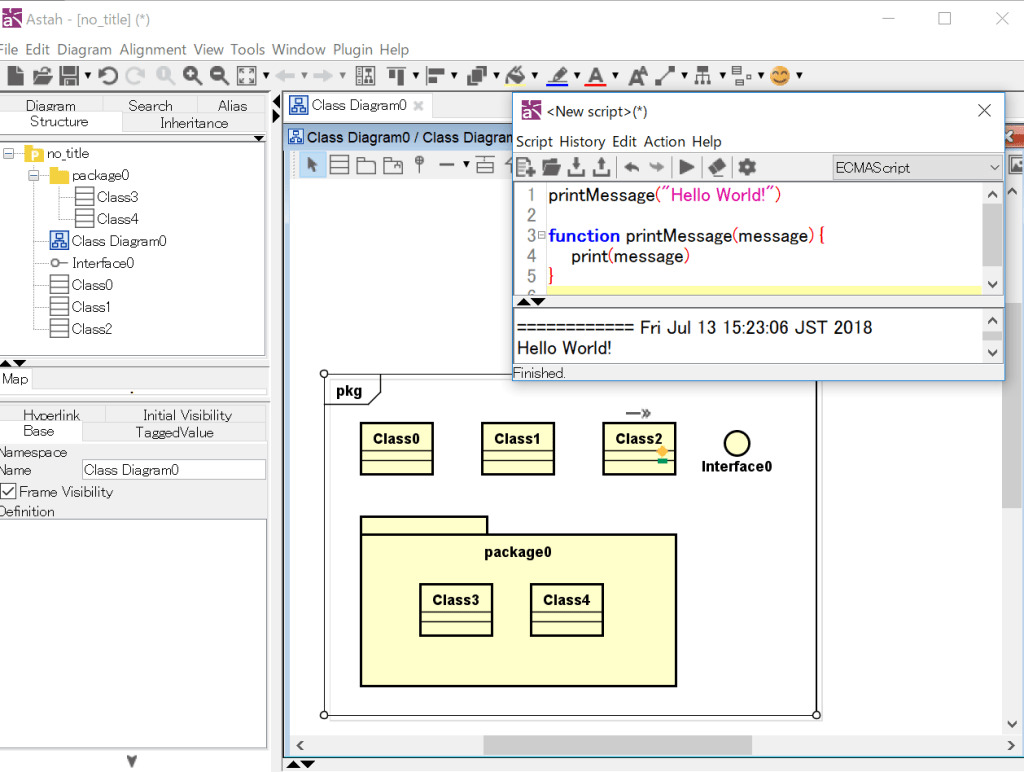1024x772 pixels.
Task: Run the script with the play button
Action: click(x=686, y=167)
